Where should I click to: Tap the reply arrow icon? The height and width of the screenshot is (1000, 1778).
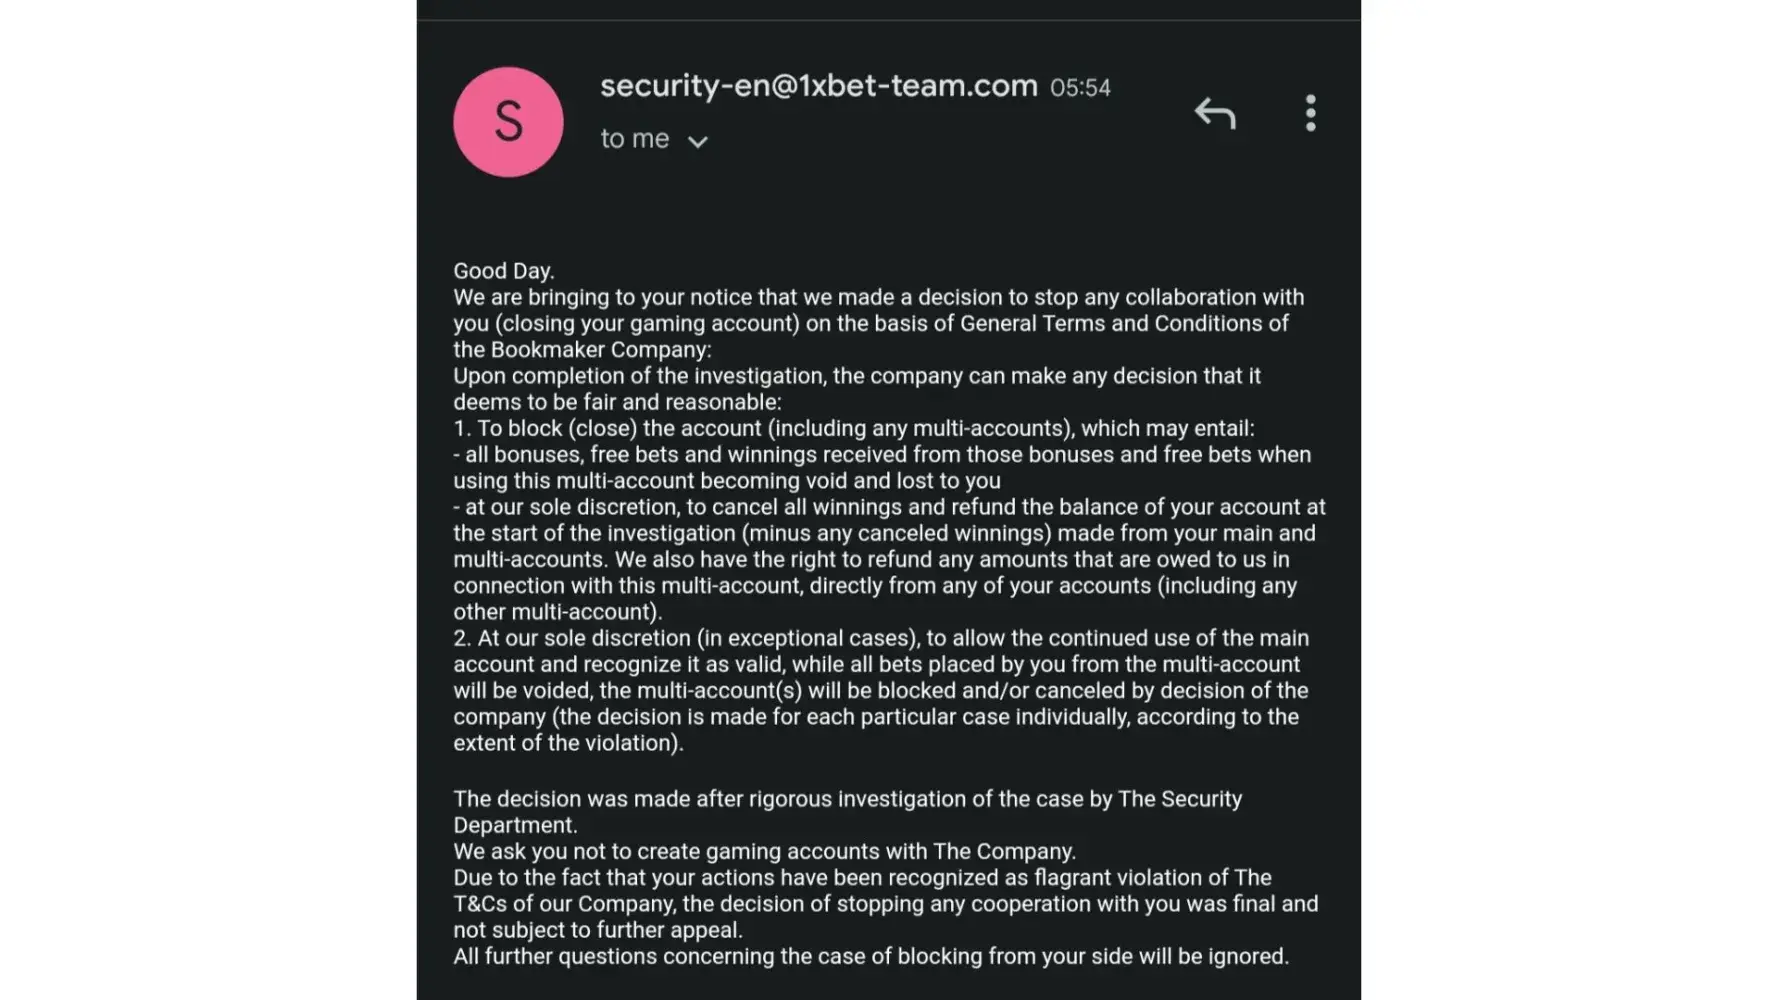1215,114
